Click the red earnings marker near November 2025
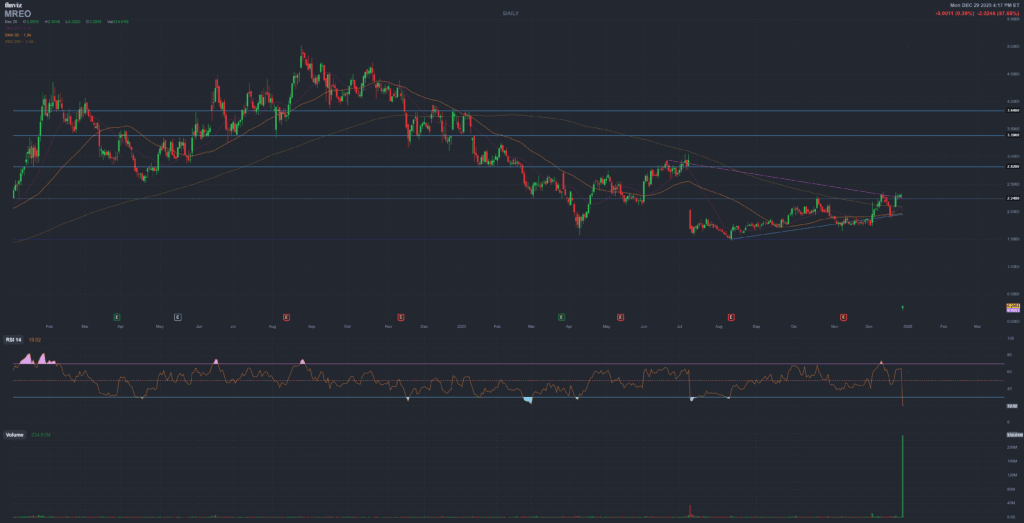This screenshot has width=1024, height=523. (845, 316)
